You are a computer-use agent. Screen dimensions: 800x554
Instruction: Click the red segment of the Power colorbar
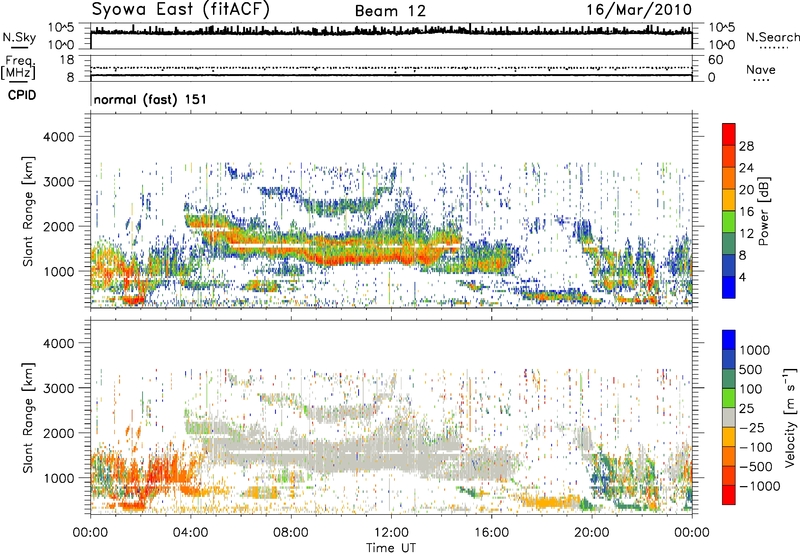point(729,134)
